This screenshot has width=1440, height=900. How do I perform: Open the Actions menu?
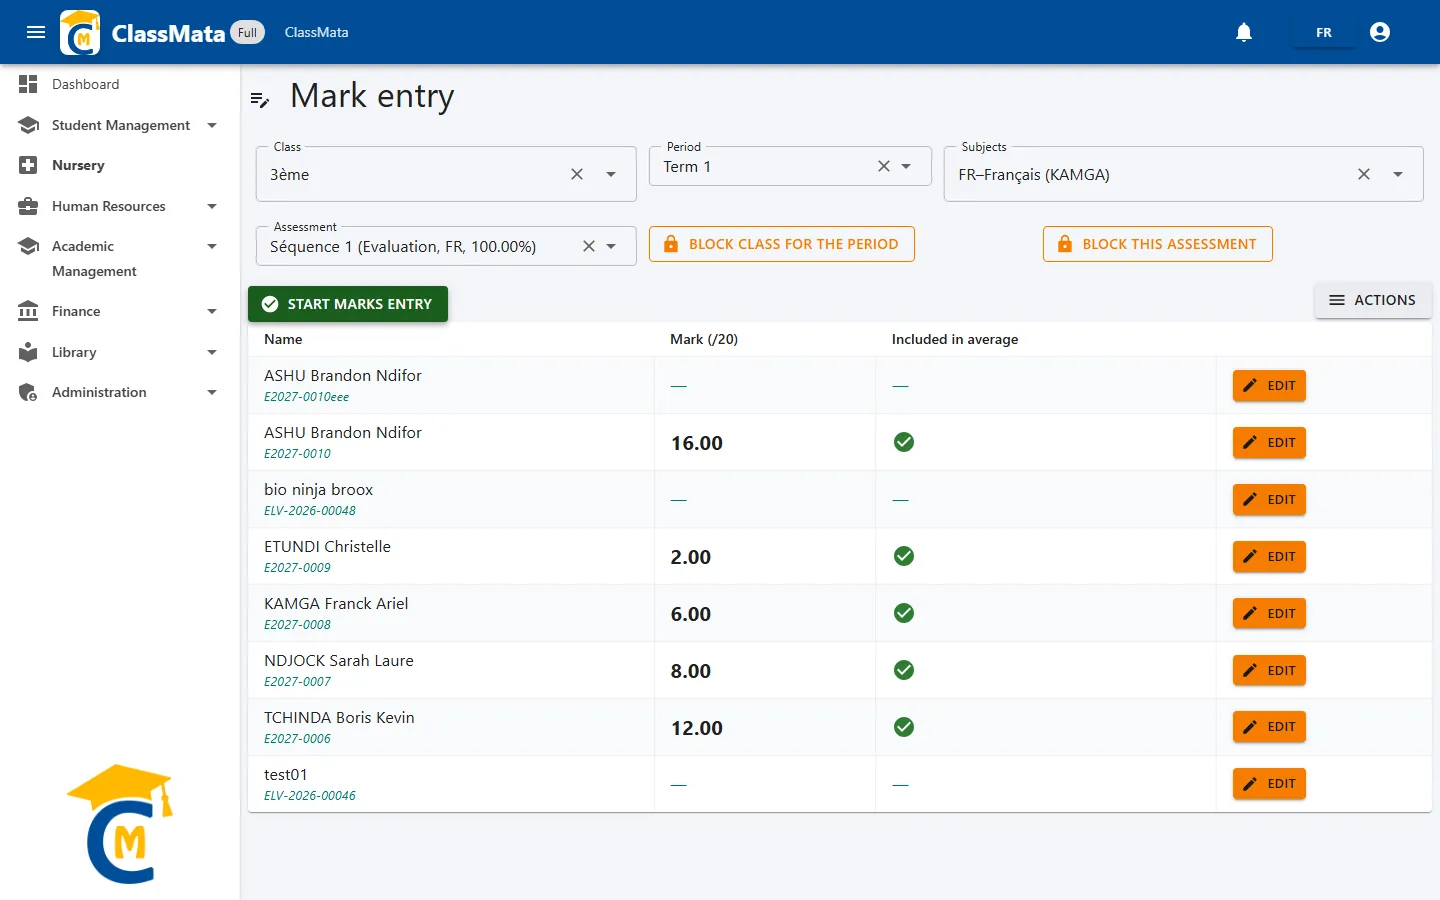(1373, 300)
